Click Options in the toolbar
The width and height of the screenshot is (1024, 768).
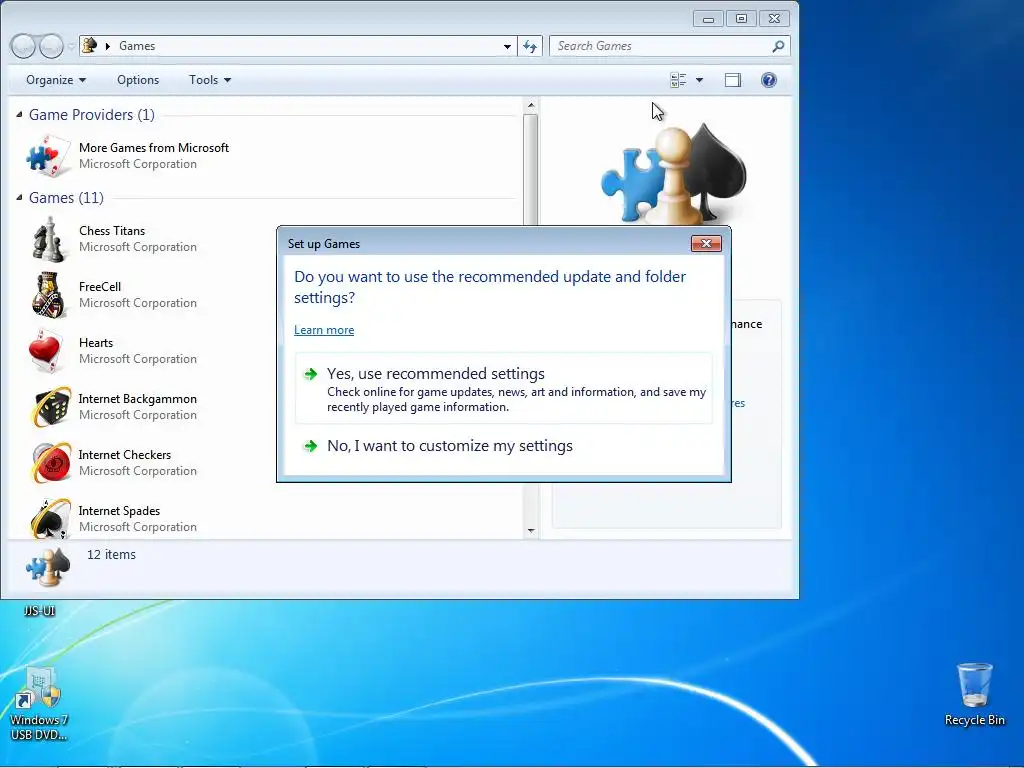[138, 80]
